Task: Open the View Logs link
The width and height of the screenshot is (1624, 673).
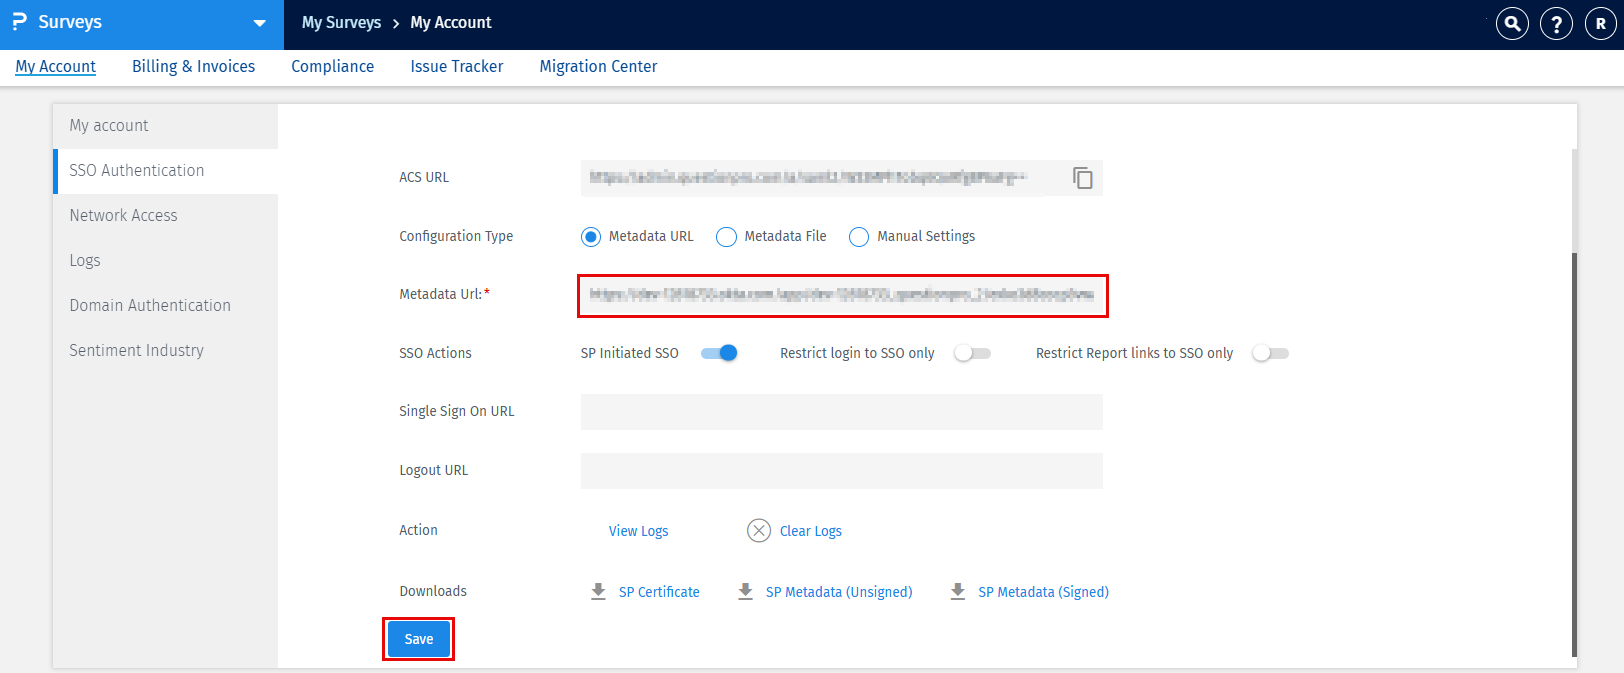Action: coord(638,531)
